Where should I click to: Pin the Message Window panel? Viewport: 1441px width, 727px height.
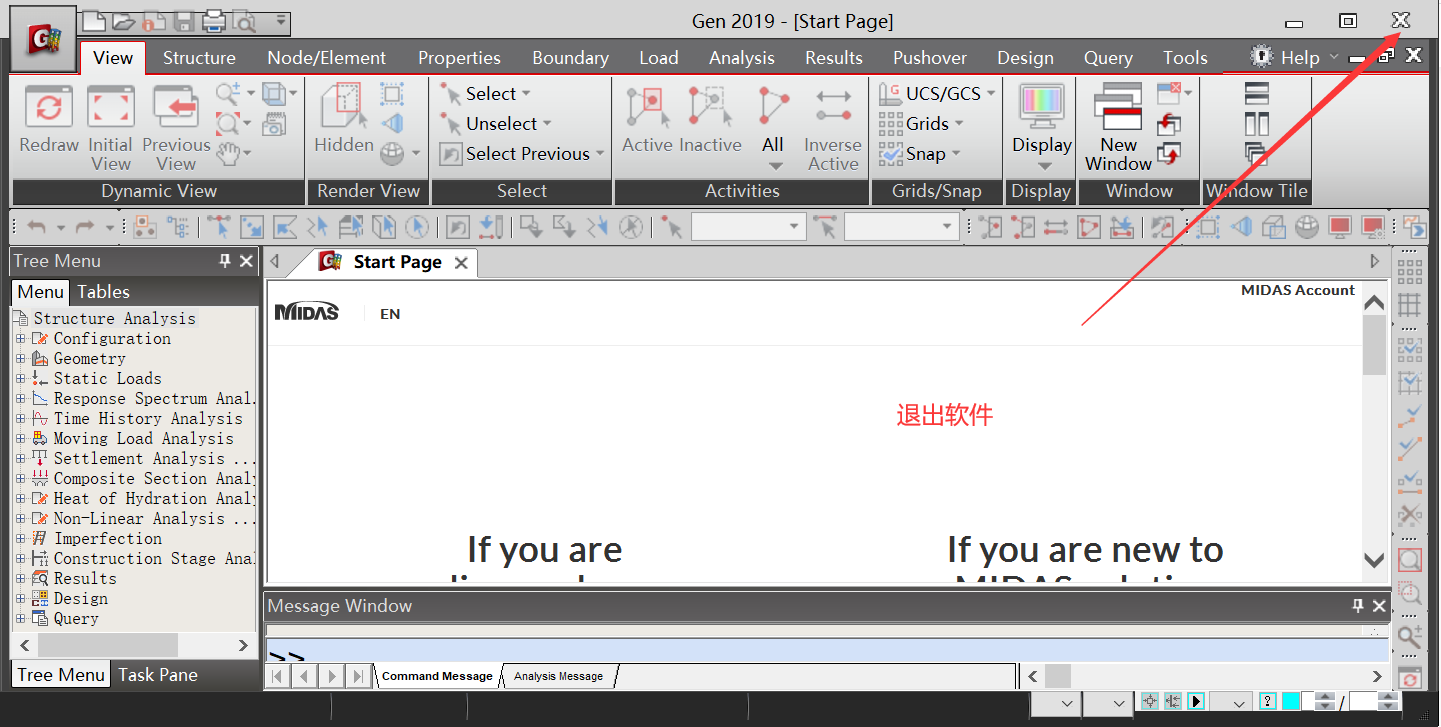[x=1358, y=606]
